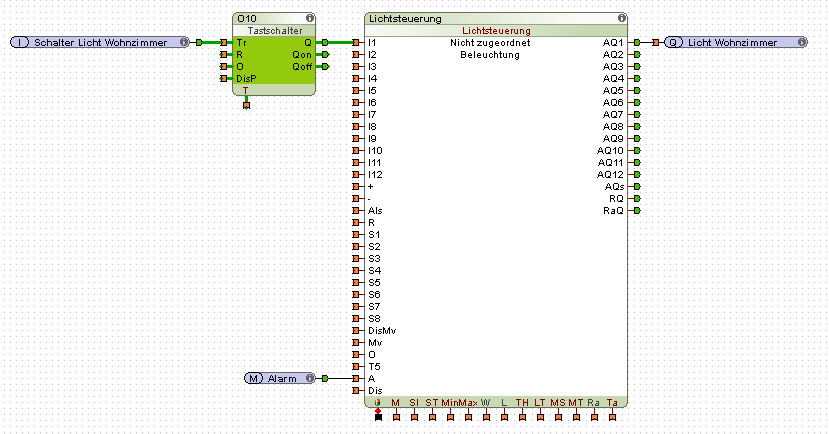Click the AQ1 output connector

(x=636, y=42)
